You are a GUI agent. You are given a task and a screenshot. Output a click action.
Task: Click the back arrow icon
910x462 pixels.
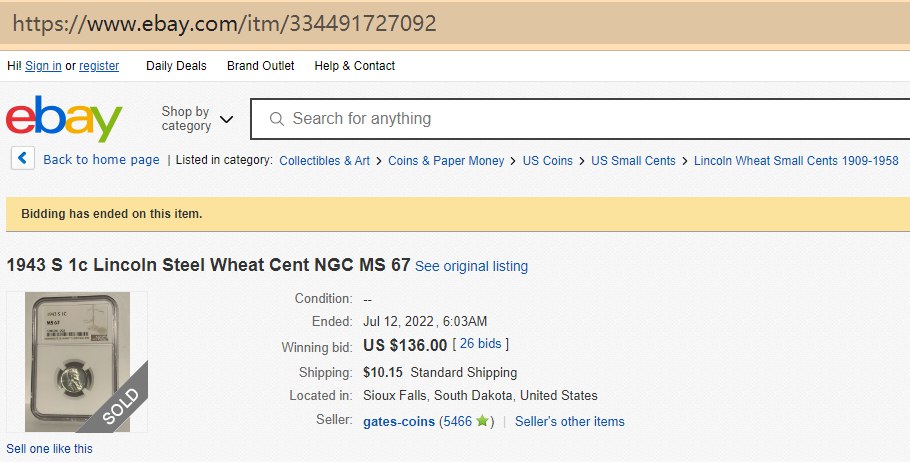23,159
